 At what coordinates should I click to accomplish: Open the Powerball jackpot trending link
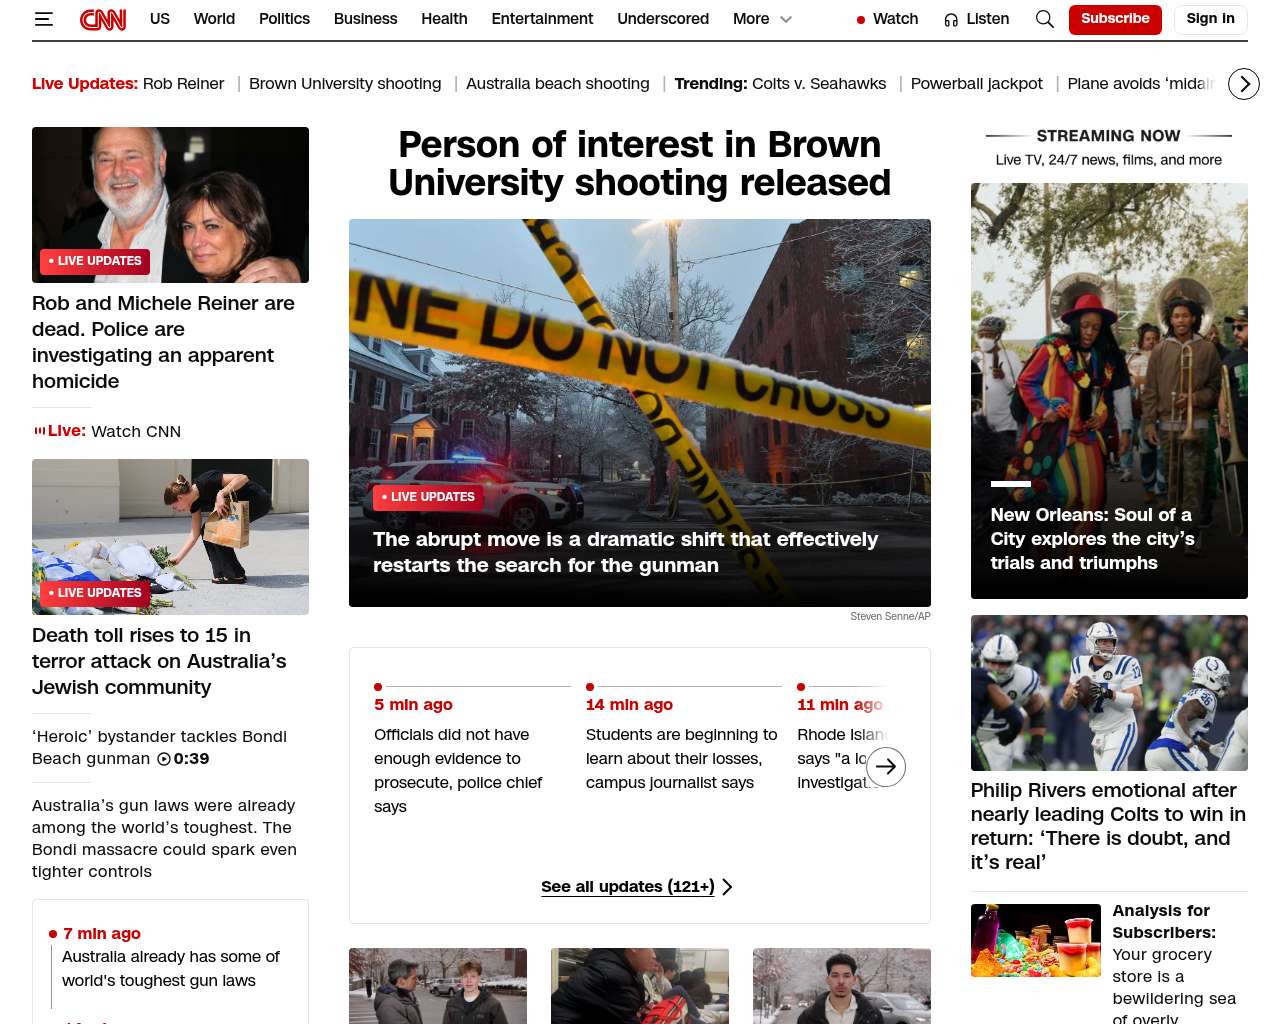(x=976, y=84)
